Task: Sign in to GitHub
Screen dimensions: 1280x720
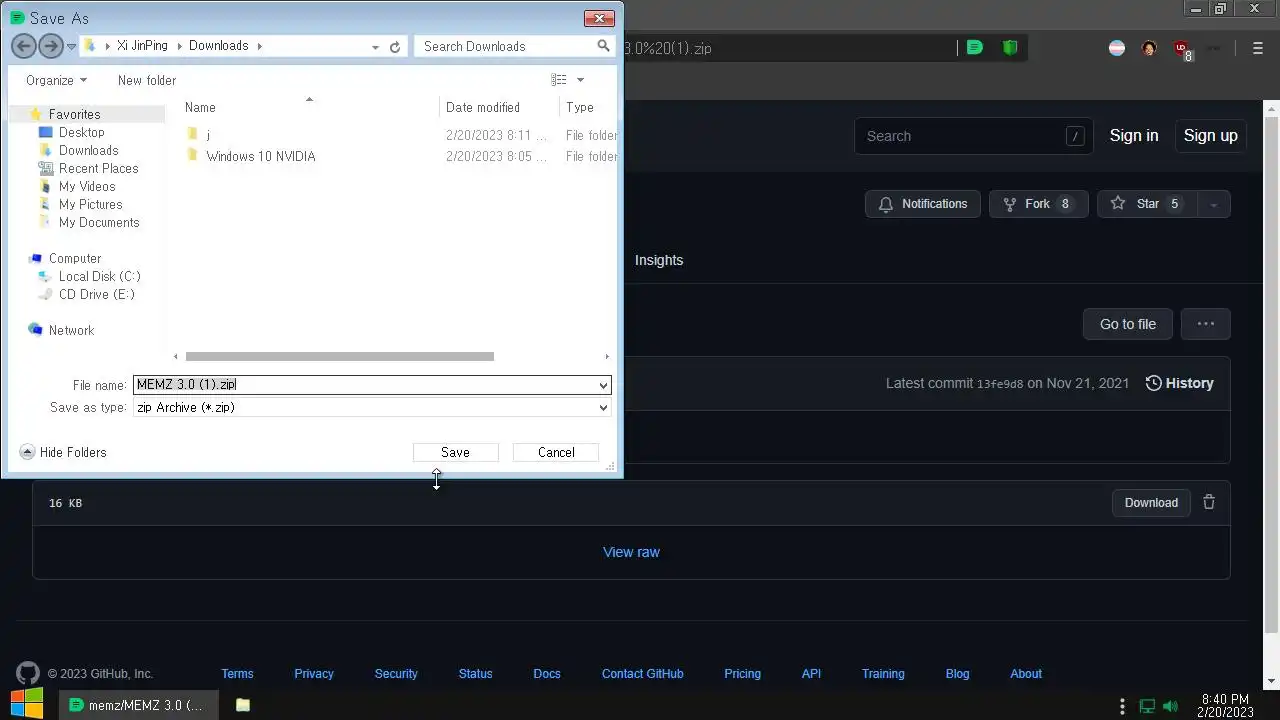Action: tap(1134, 136)
